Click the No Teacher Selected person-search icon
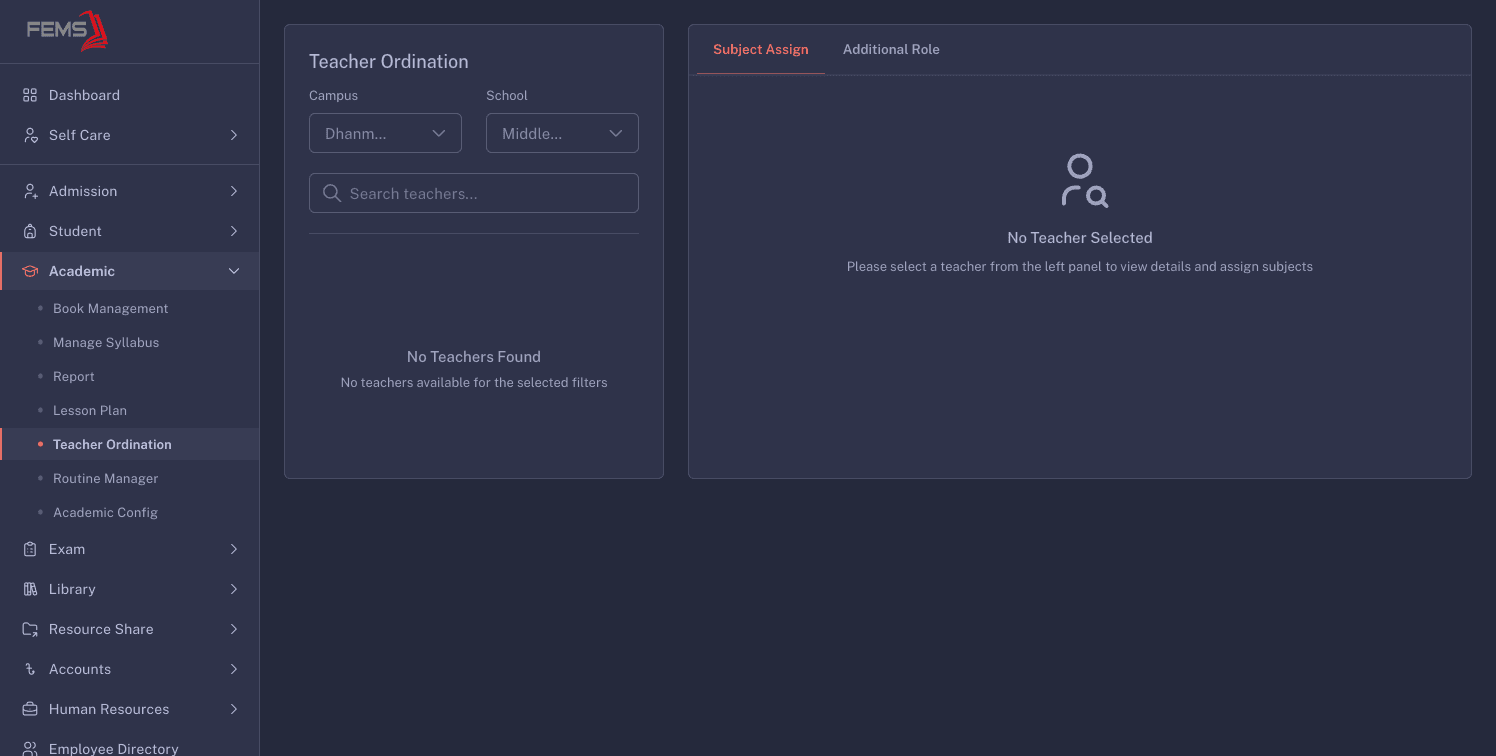1496x756 pixels. [1084, 181]
